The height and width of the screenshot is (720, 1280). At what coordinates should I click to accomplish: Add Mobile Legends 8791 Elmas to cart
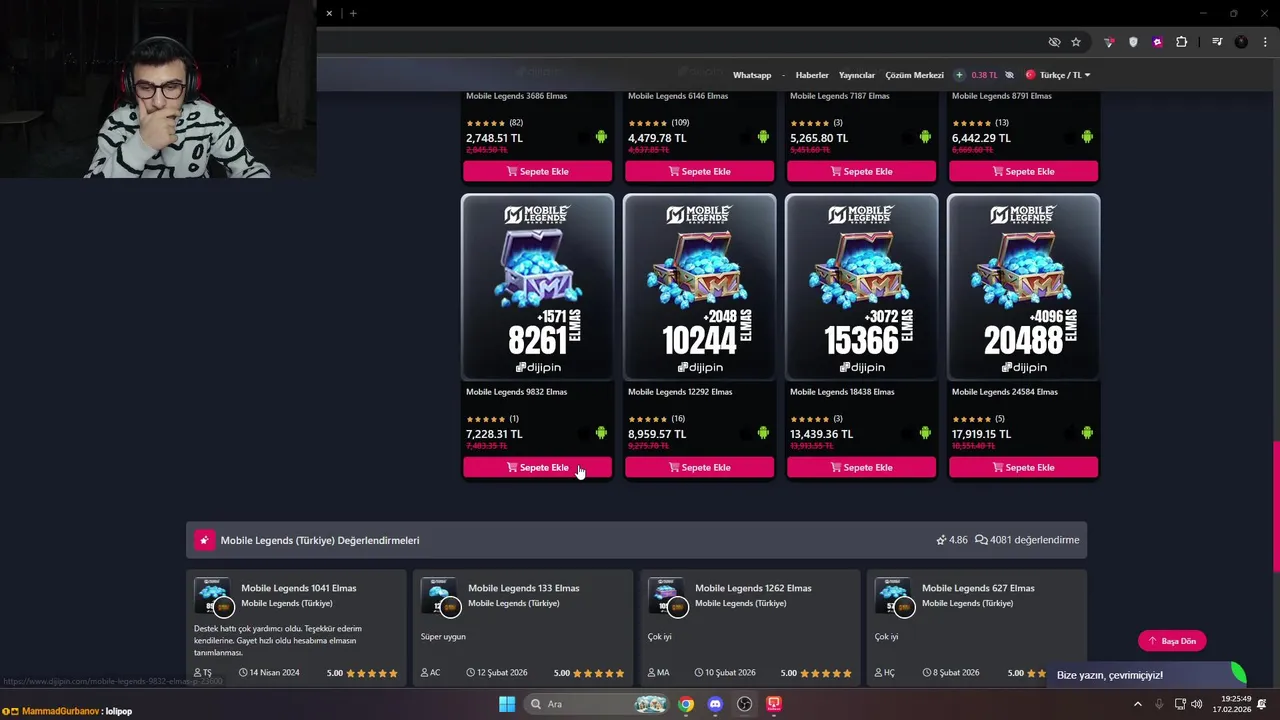[x=1023, y=171]
